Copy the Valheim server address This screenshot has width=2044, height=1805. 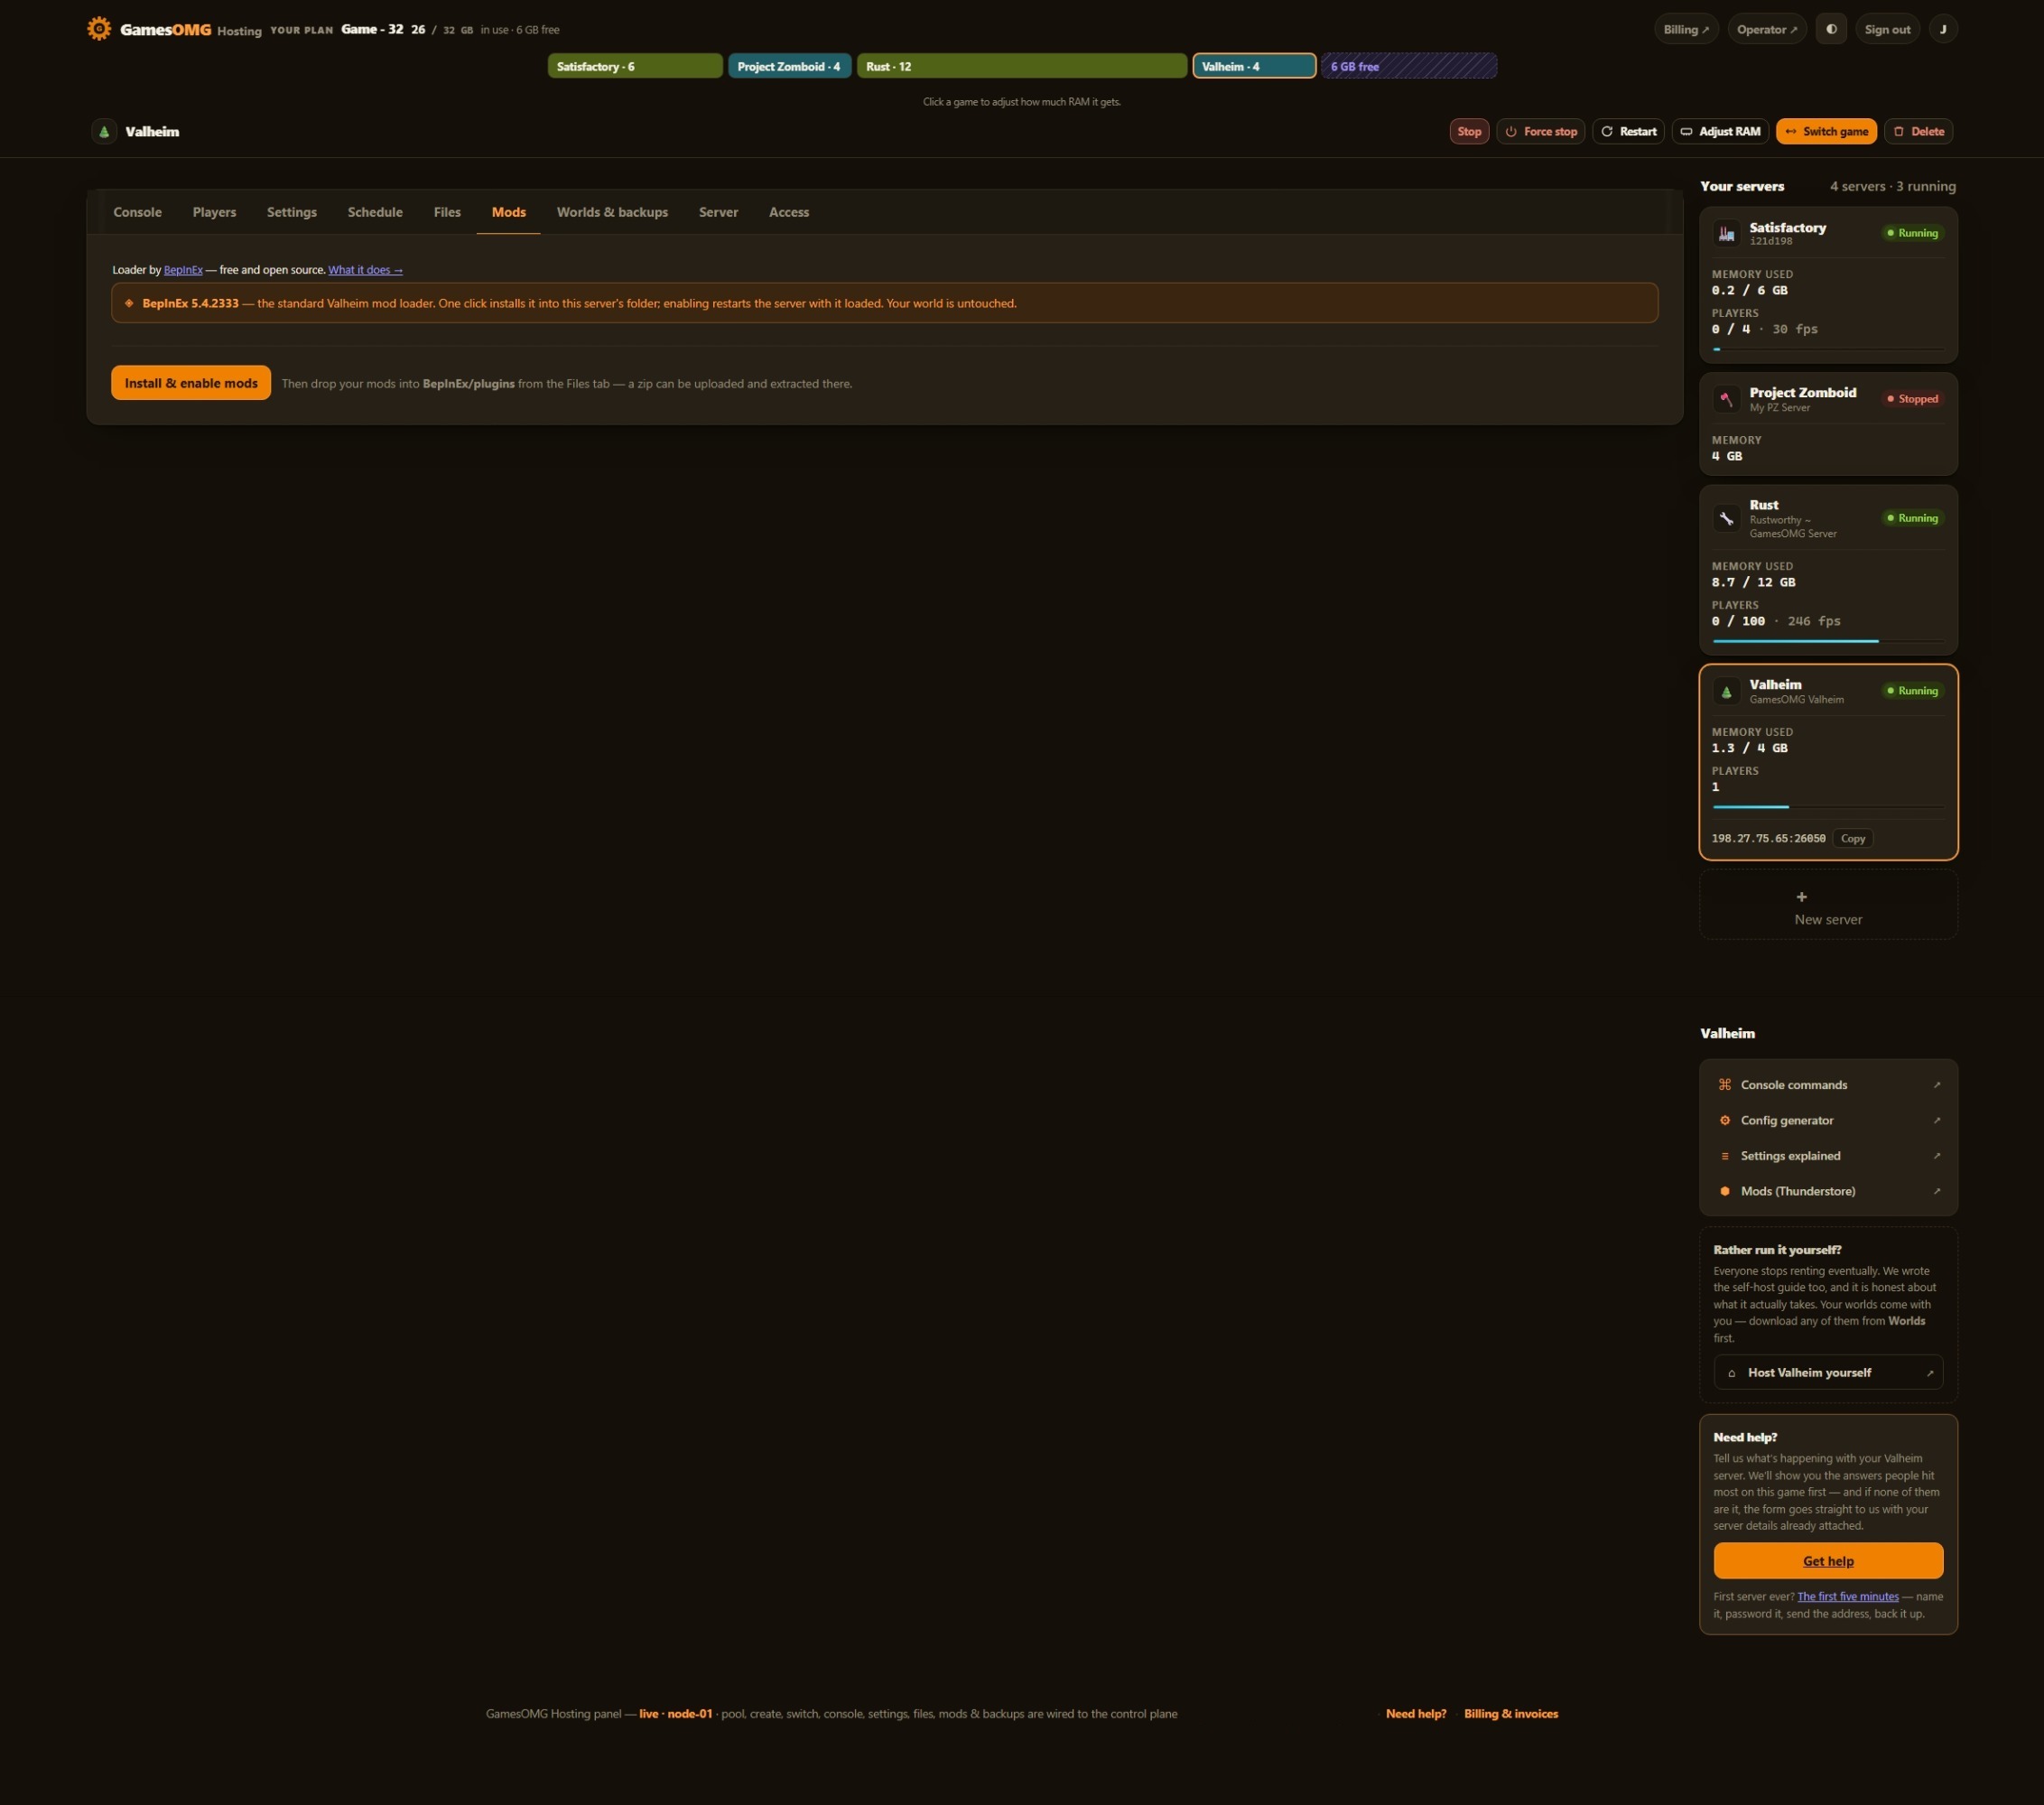click(x=1852, y=838)
